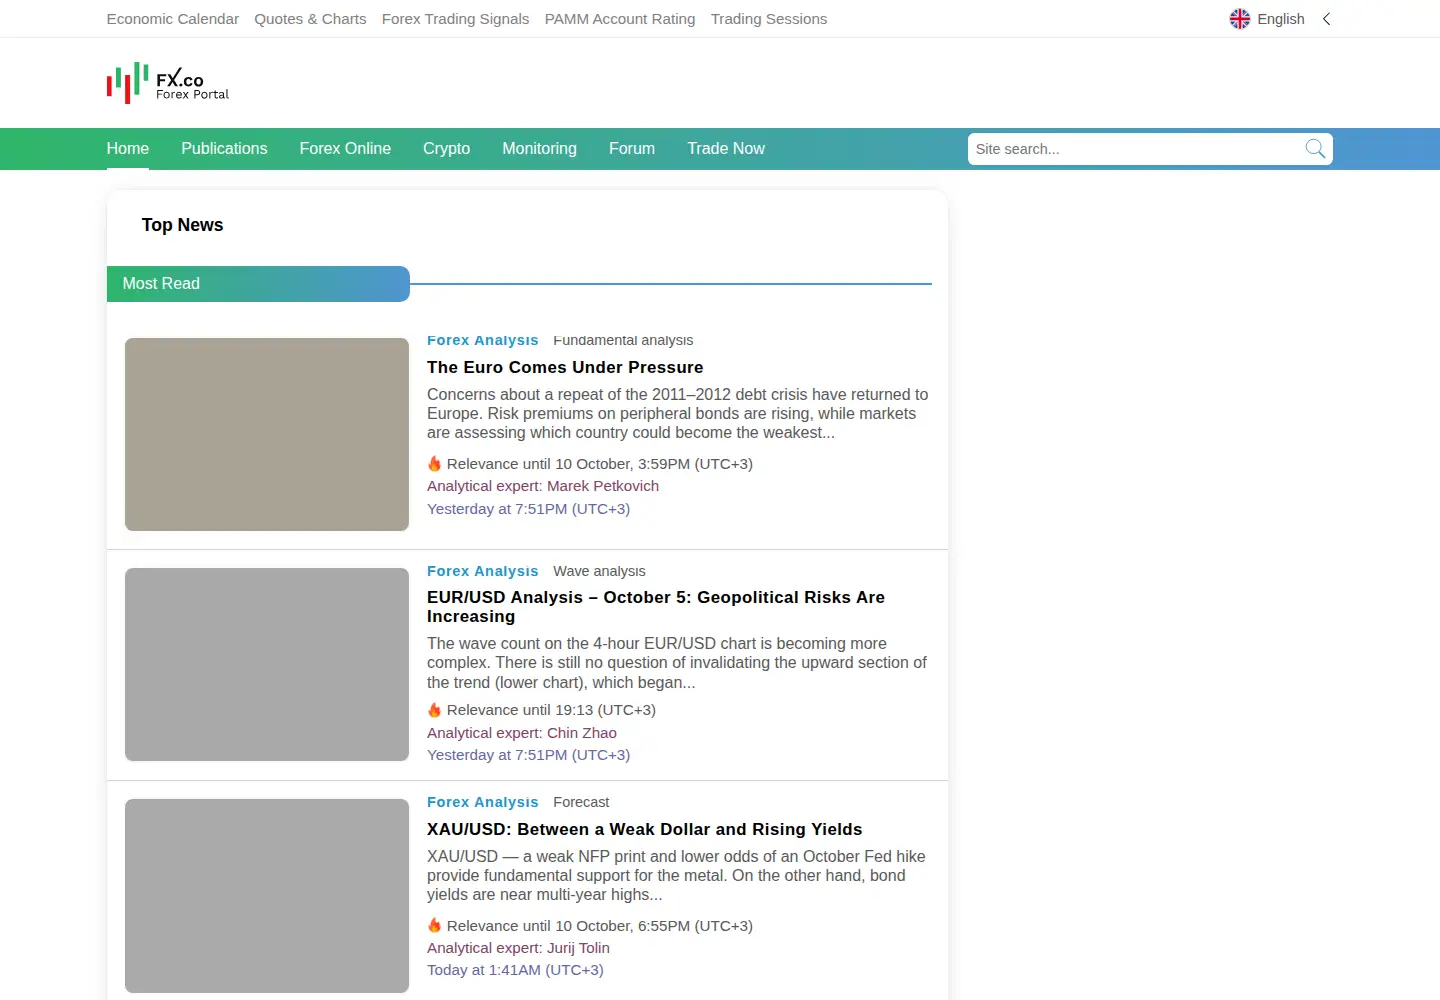The image size is (1440, 1000).
Task: Click 'Yesterday at 7:51PM' under Marek Petkovich
Action: click(528, 509)
